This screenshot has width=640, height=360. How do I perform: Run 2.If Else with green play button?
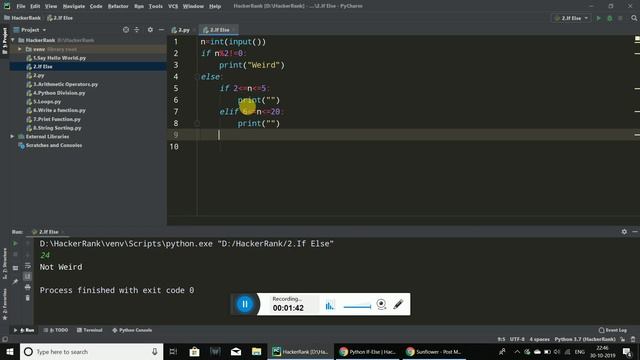[599, 18]
